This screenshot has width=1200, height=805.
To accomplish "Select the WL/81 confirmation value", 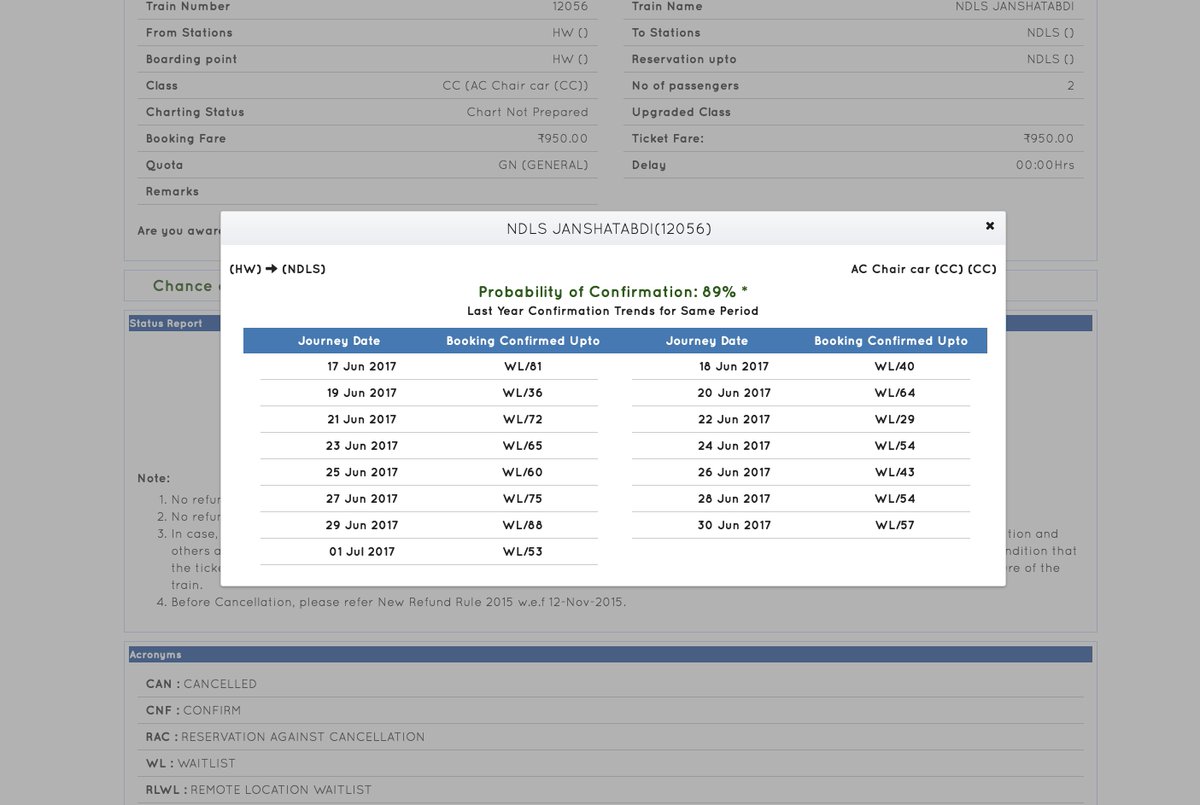I will pyautogui.click(x=523, y=366).
